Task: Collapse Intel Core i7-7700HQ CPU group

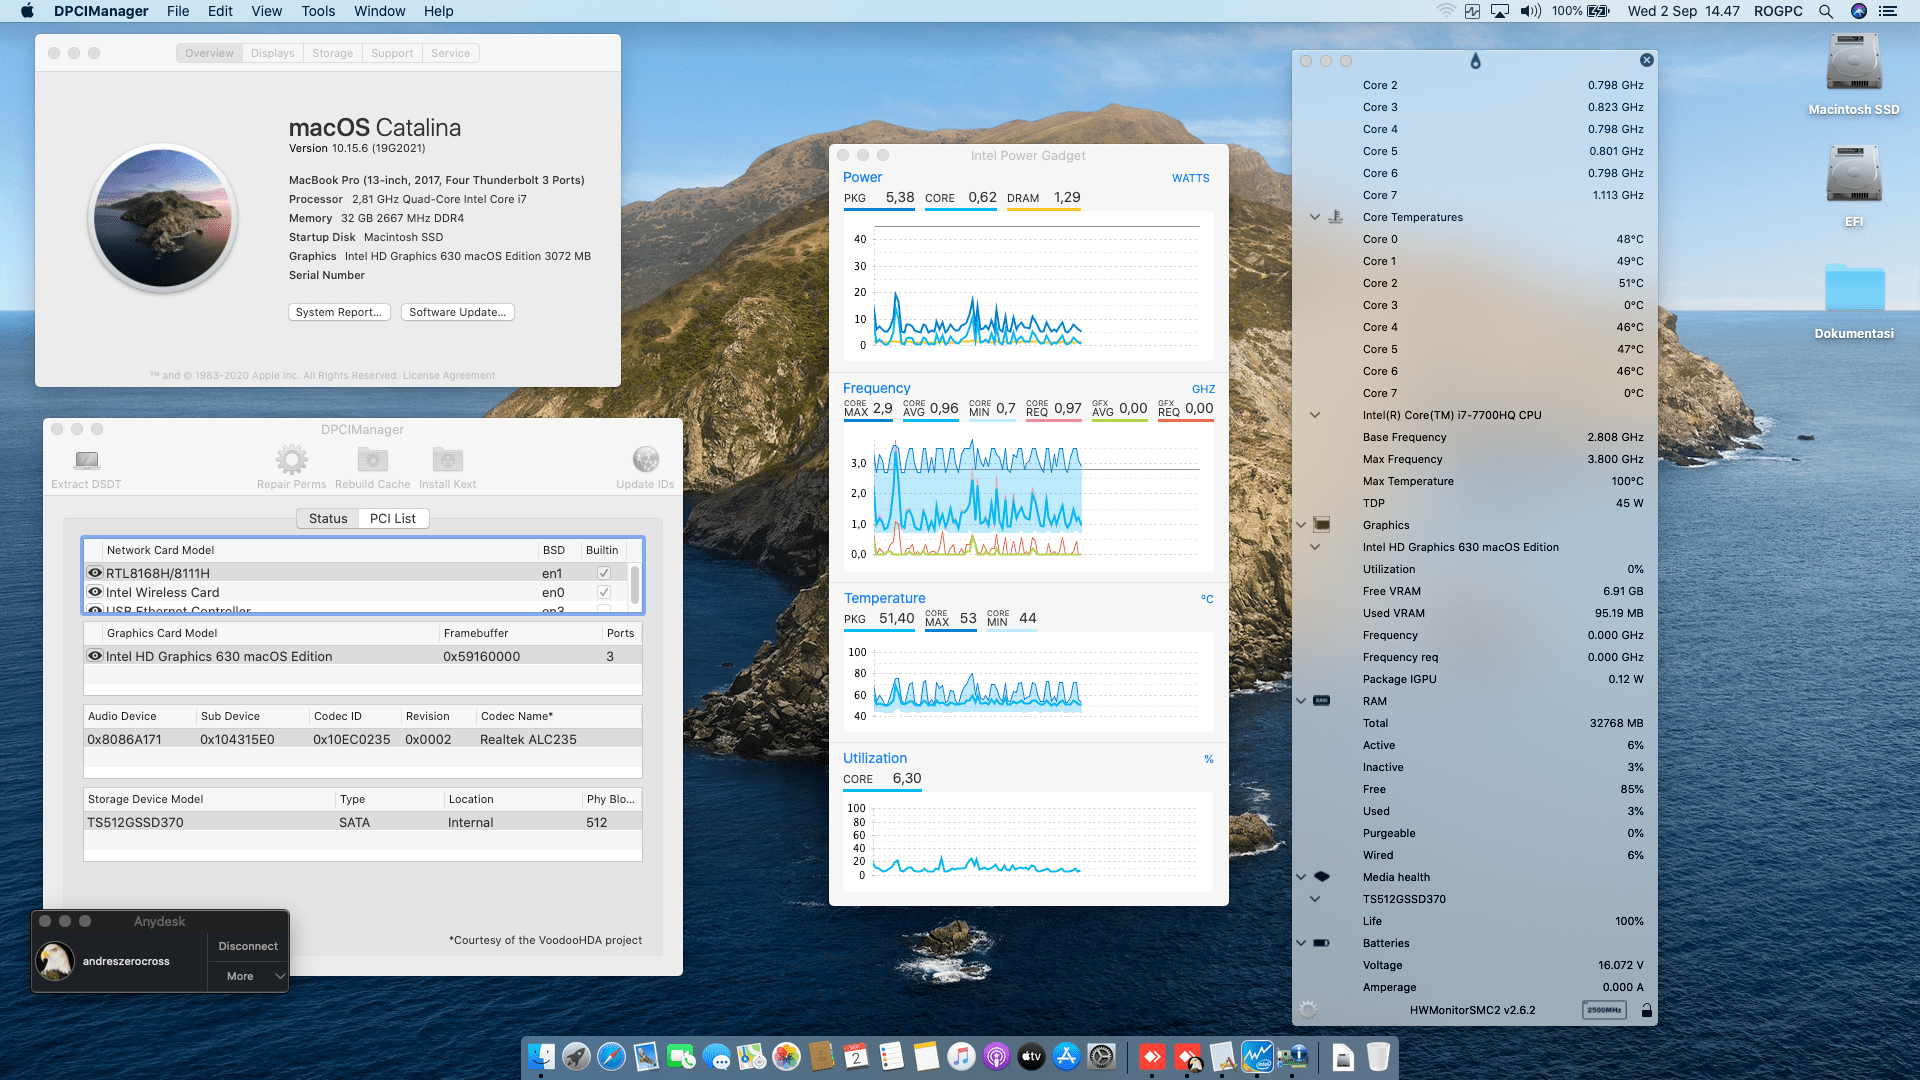Action: [1315, 415]
